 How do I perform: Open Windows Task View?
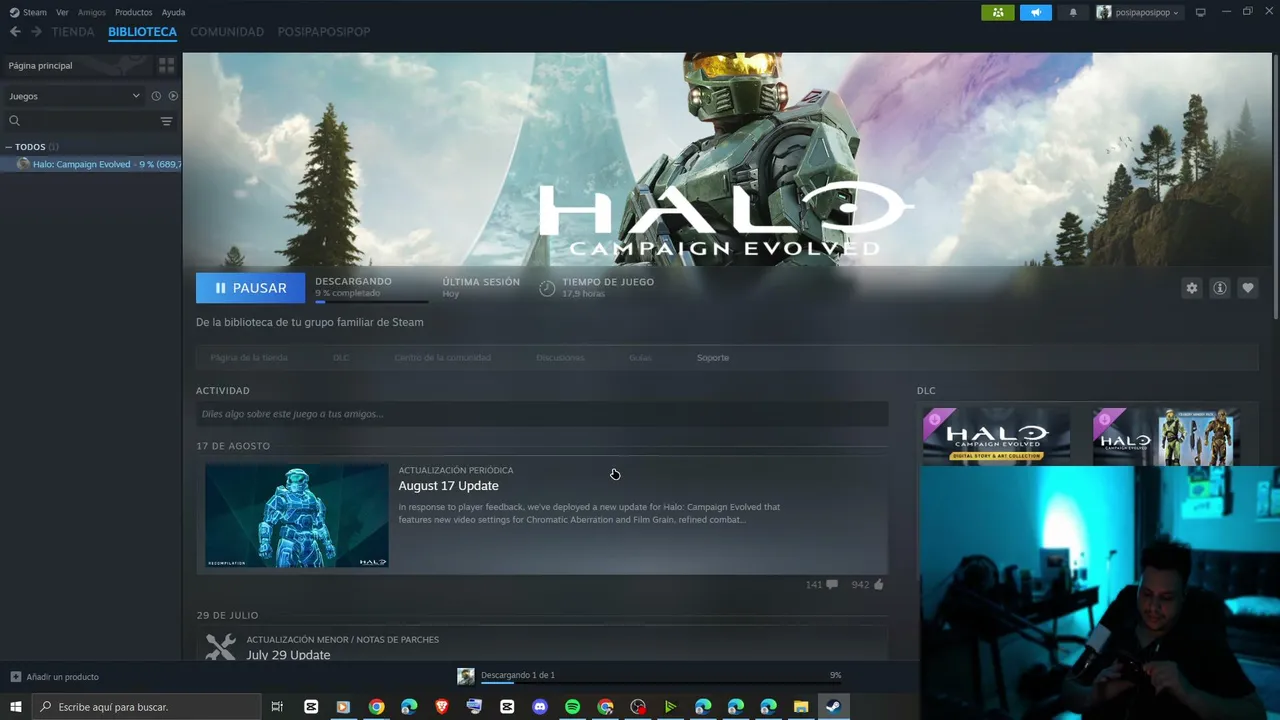point(277,707)
